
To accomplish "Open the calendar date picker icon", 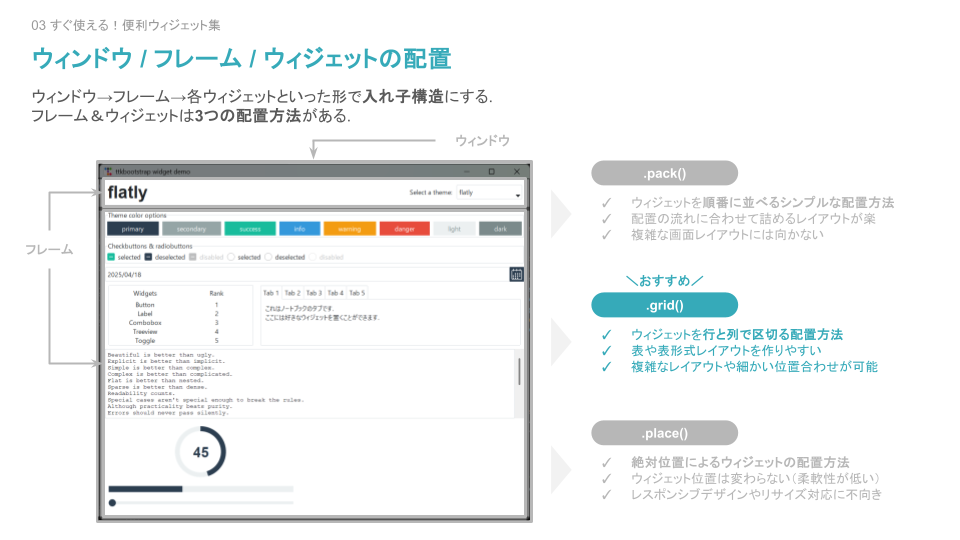I will 516,274.
